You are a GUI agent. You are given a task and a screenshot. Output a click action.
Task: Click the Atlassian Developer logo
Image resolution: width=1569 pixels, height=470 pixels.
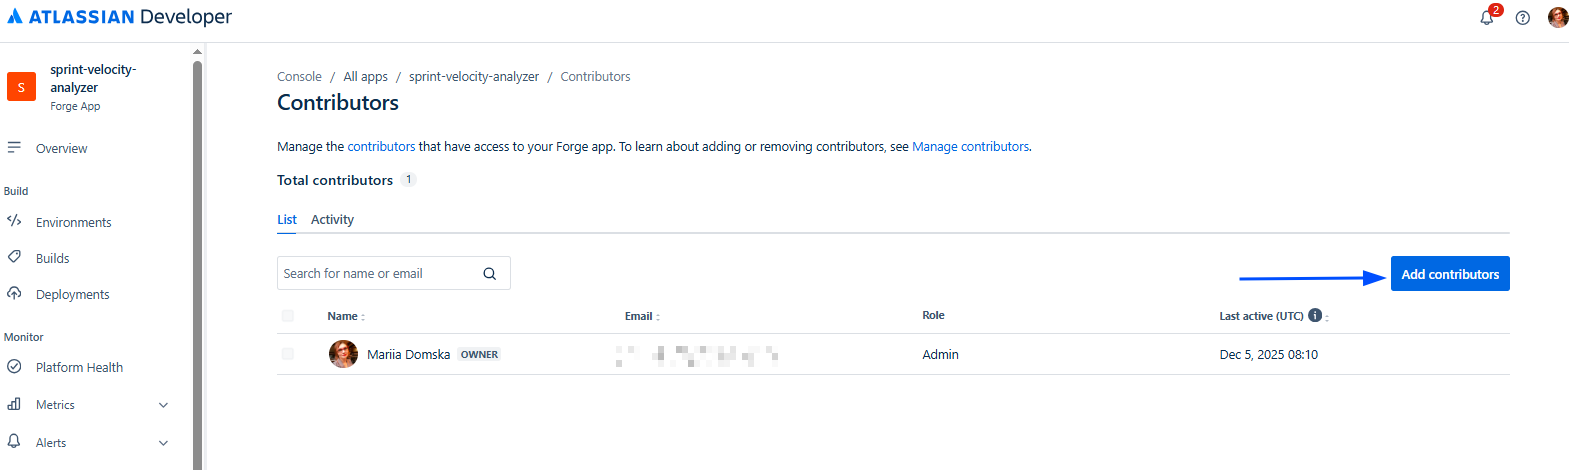[120, 17]
